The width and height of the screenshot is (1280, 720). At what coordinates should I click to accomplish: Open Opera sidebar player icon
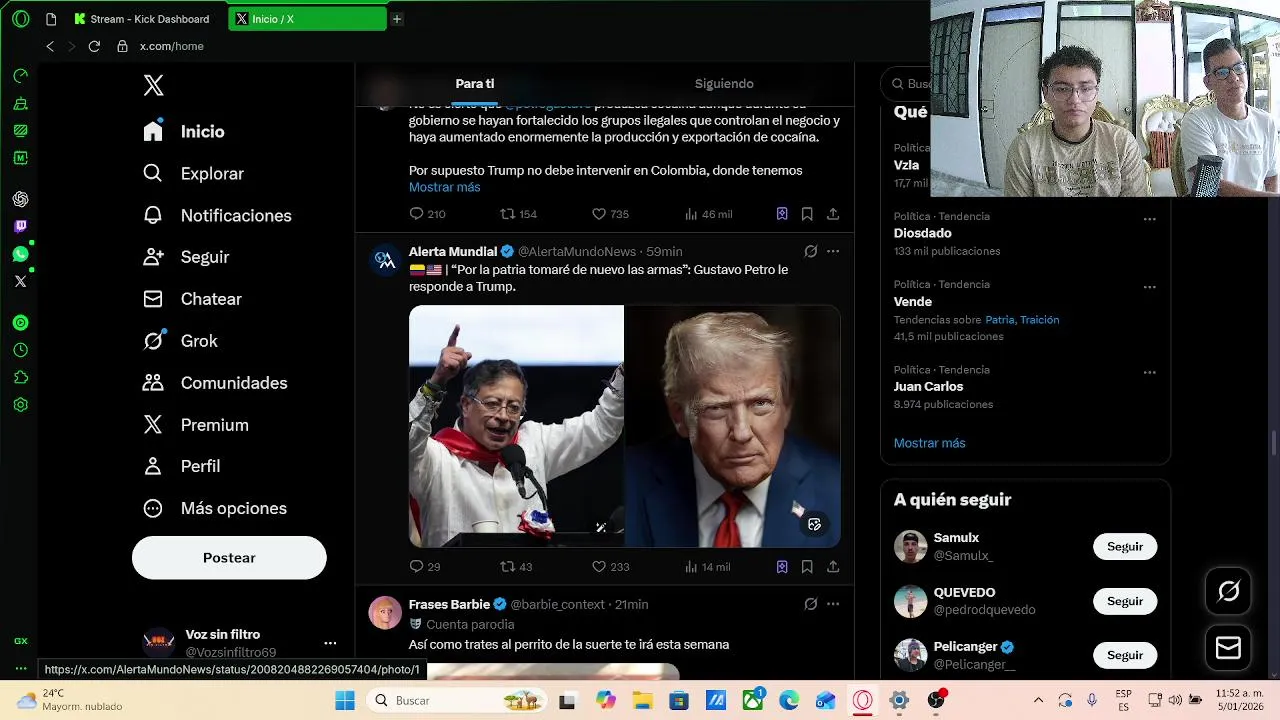click(20, 323)
